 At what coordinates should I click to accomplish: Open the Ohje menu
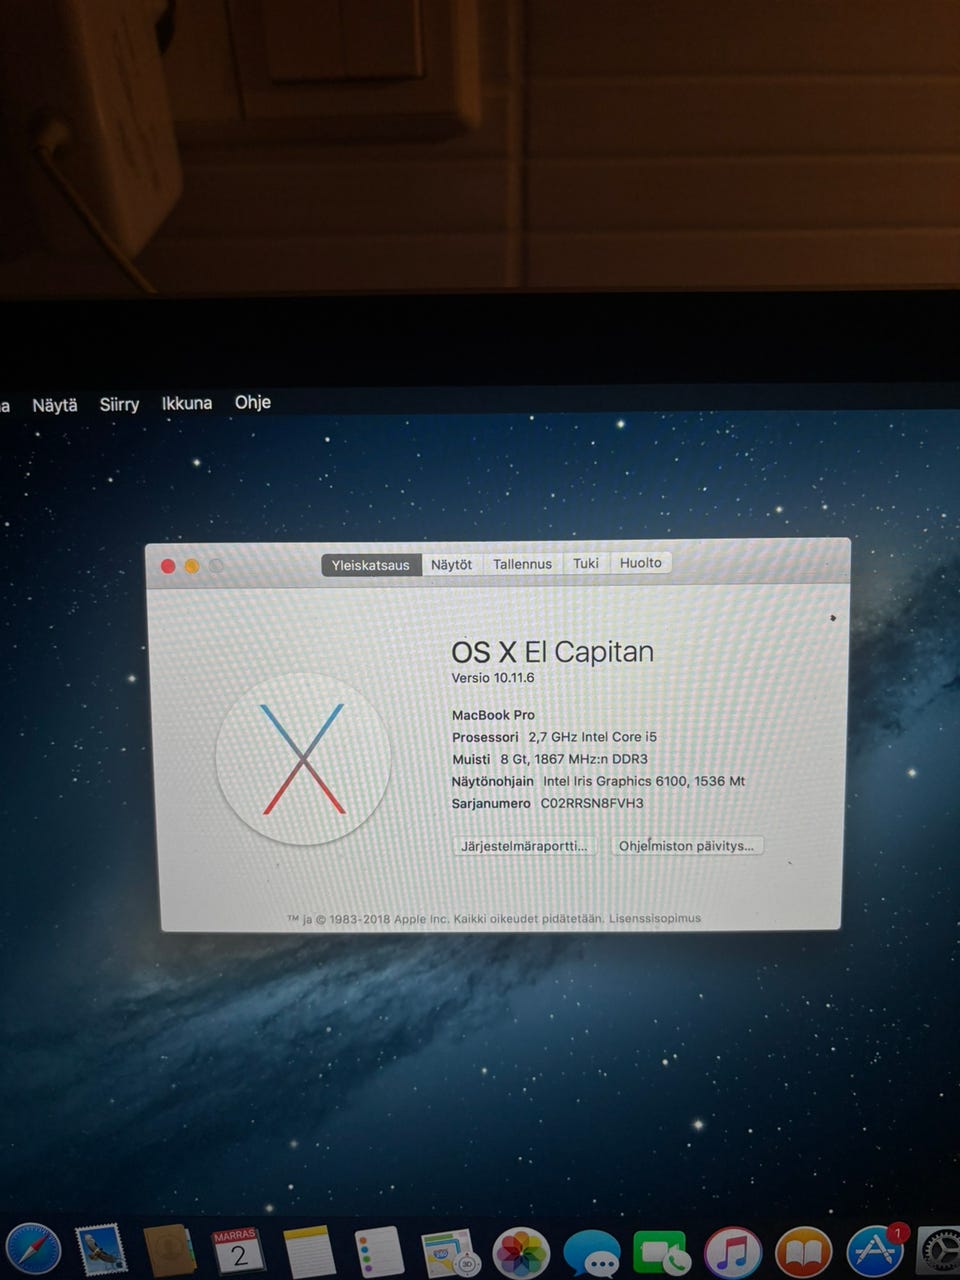[x=253, y=402]
